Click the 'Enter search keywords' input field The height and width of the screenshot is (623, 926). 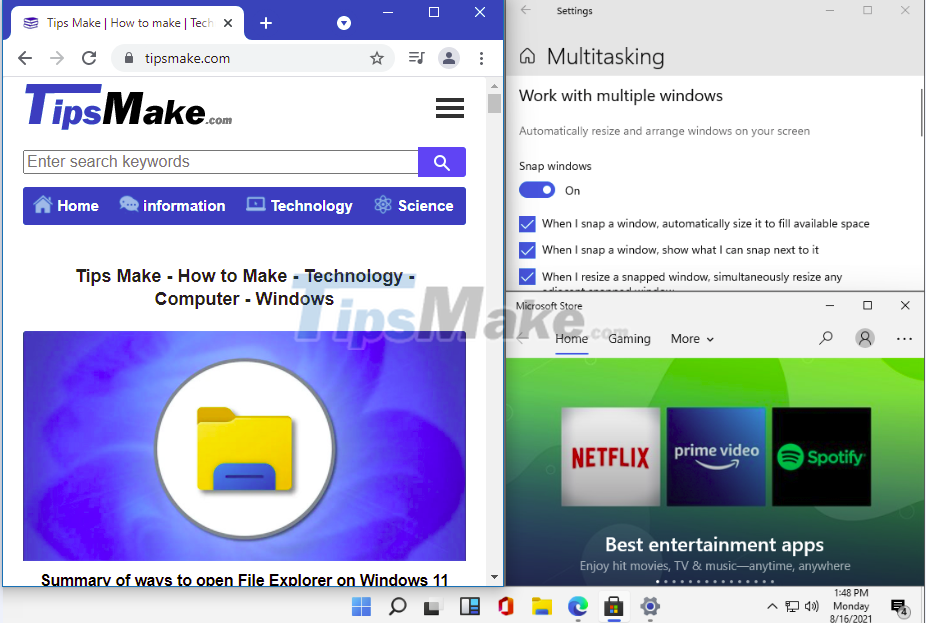pos(220,161)
